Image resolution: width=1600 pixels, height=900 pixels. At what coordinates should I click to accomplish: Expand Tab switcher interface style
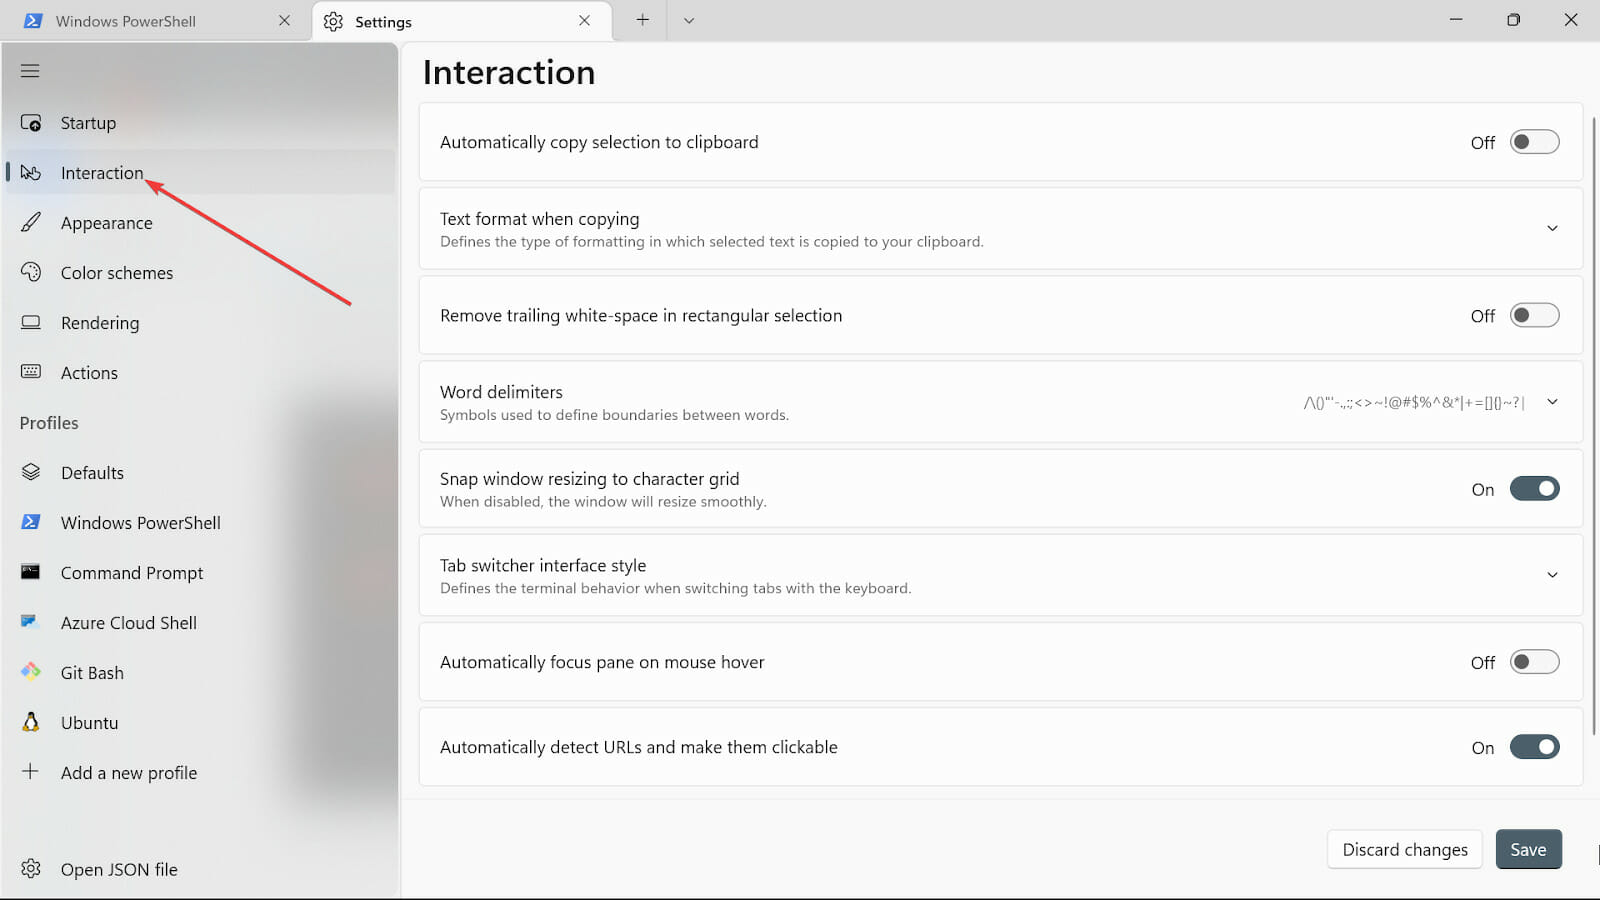1552,575
